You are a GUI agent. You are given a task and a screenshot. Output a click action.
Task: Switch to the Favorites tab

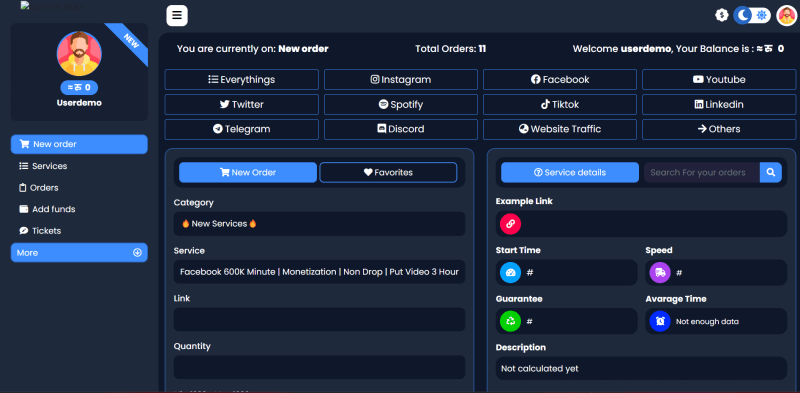388,173
